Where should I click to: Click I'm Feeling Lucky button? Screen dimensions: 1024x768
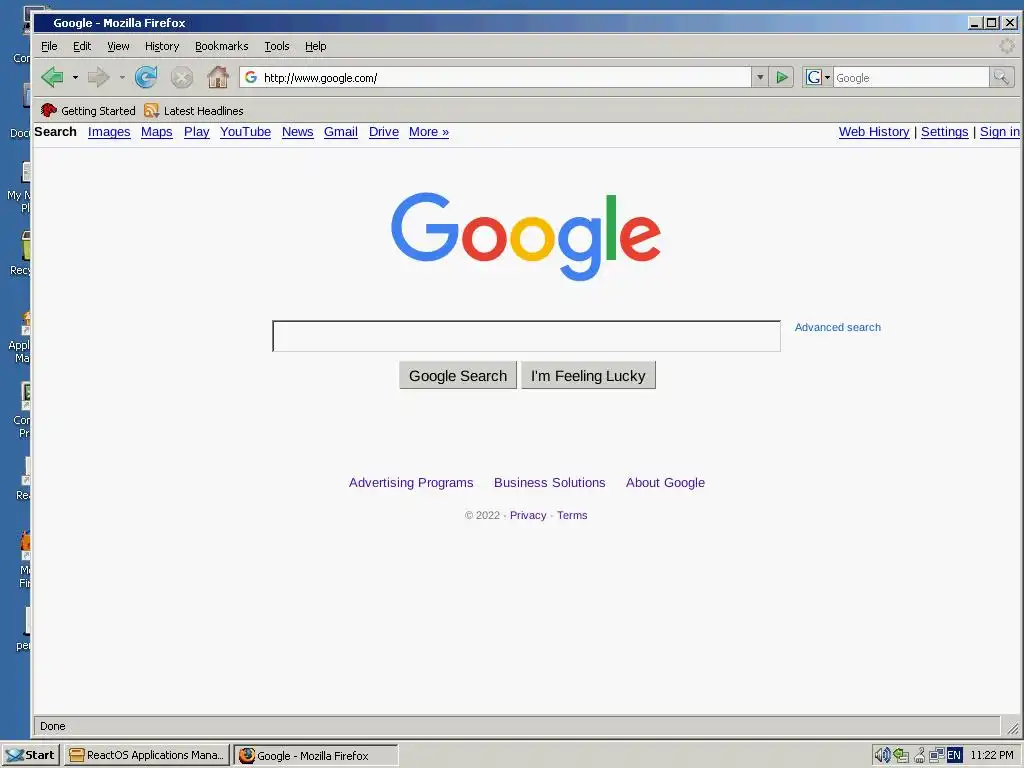[x=588, y=376]
